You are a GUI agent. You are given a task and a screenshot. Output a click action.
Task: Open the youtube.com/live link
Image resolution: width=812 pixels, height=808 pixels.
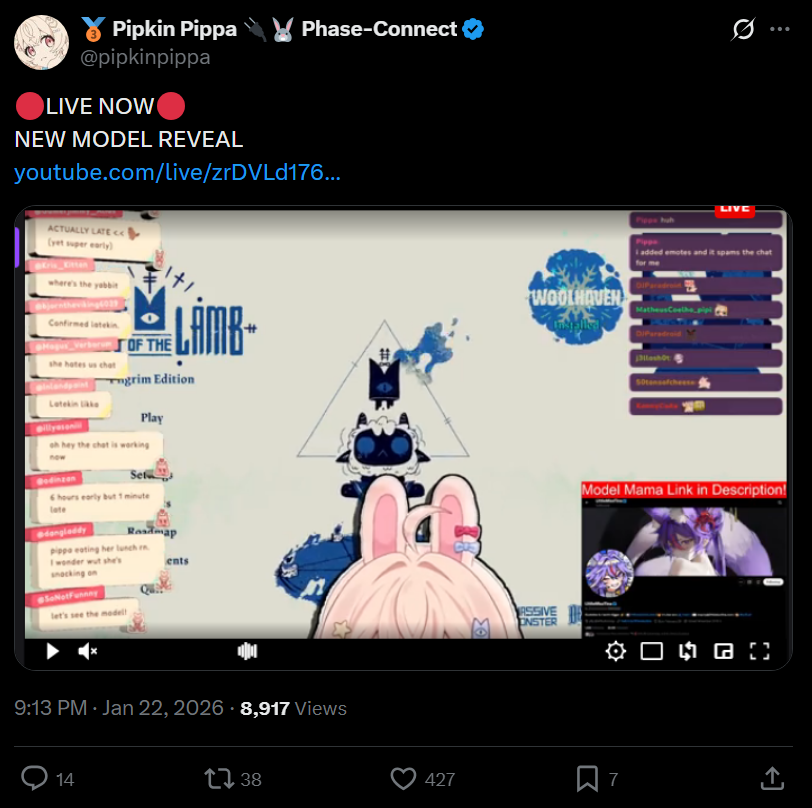[177, 172]
